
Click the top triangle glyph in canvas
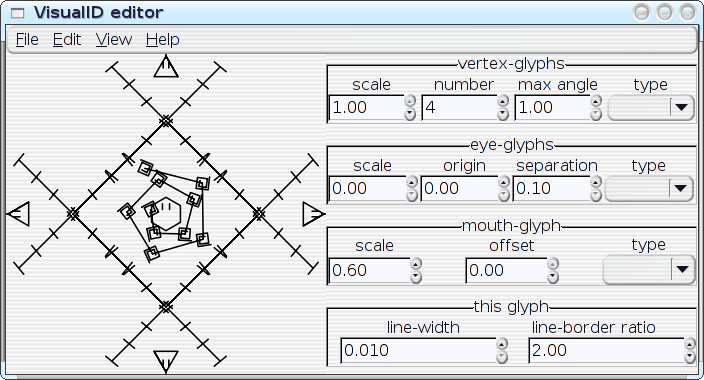click(166, 66)
